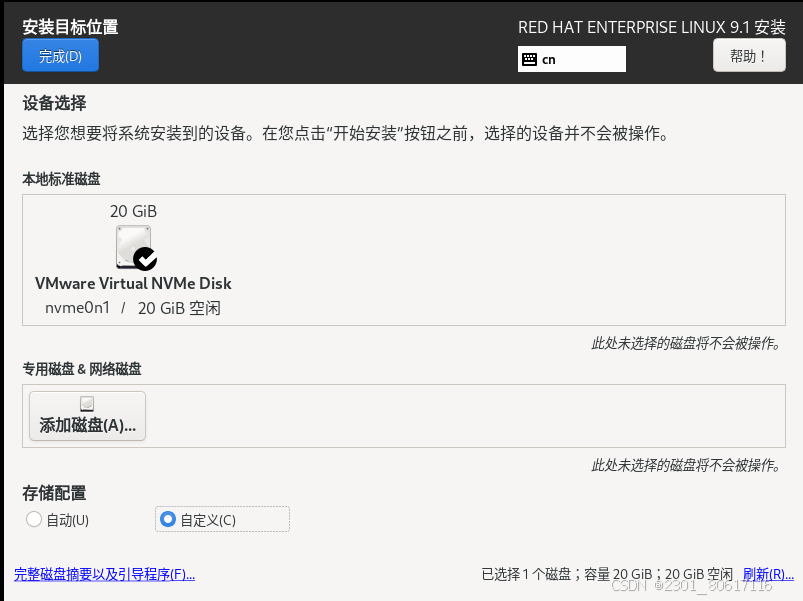
Task: Click the hard drive icon under the 20 GiB label
Action: coord(131,243)
